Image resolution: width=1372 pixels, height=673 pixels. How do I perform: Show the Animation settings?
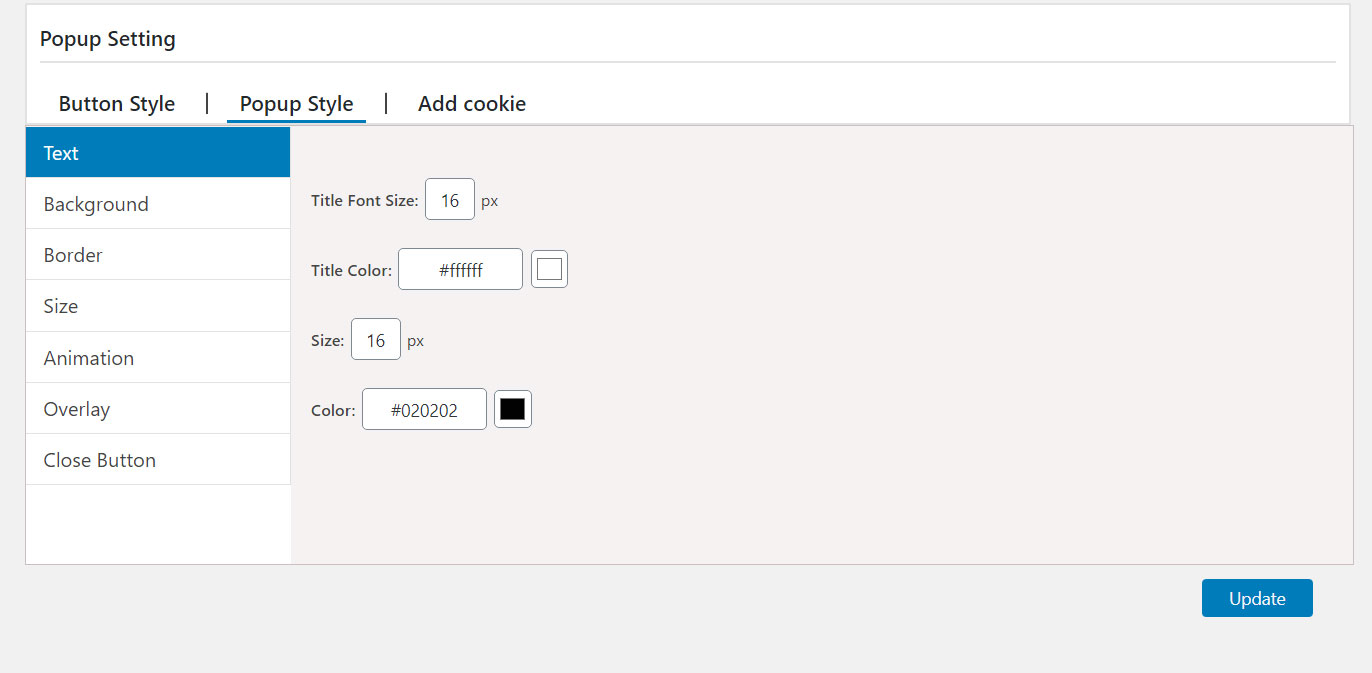pos(158,358)
